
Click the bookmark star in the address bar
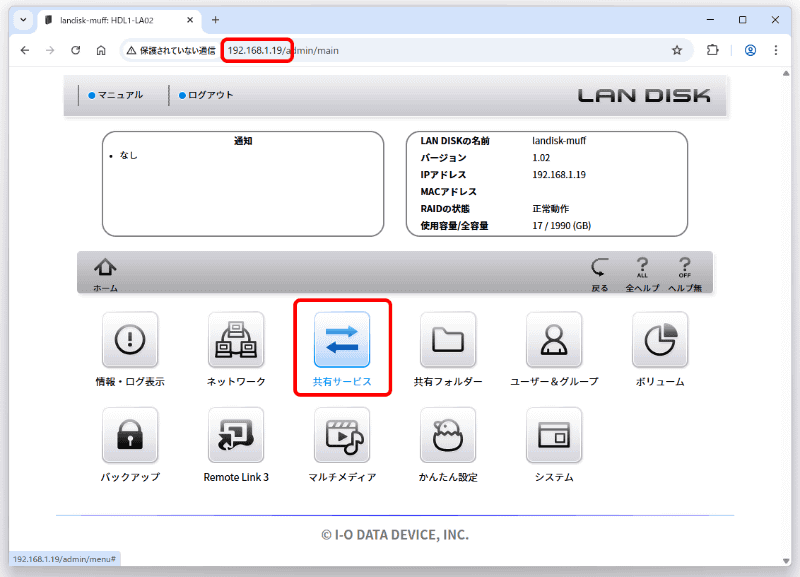678,49
